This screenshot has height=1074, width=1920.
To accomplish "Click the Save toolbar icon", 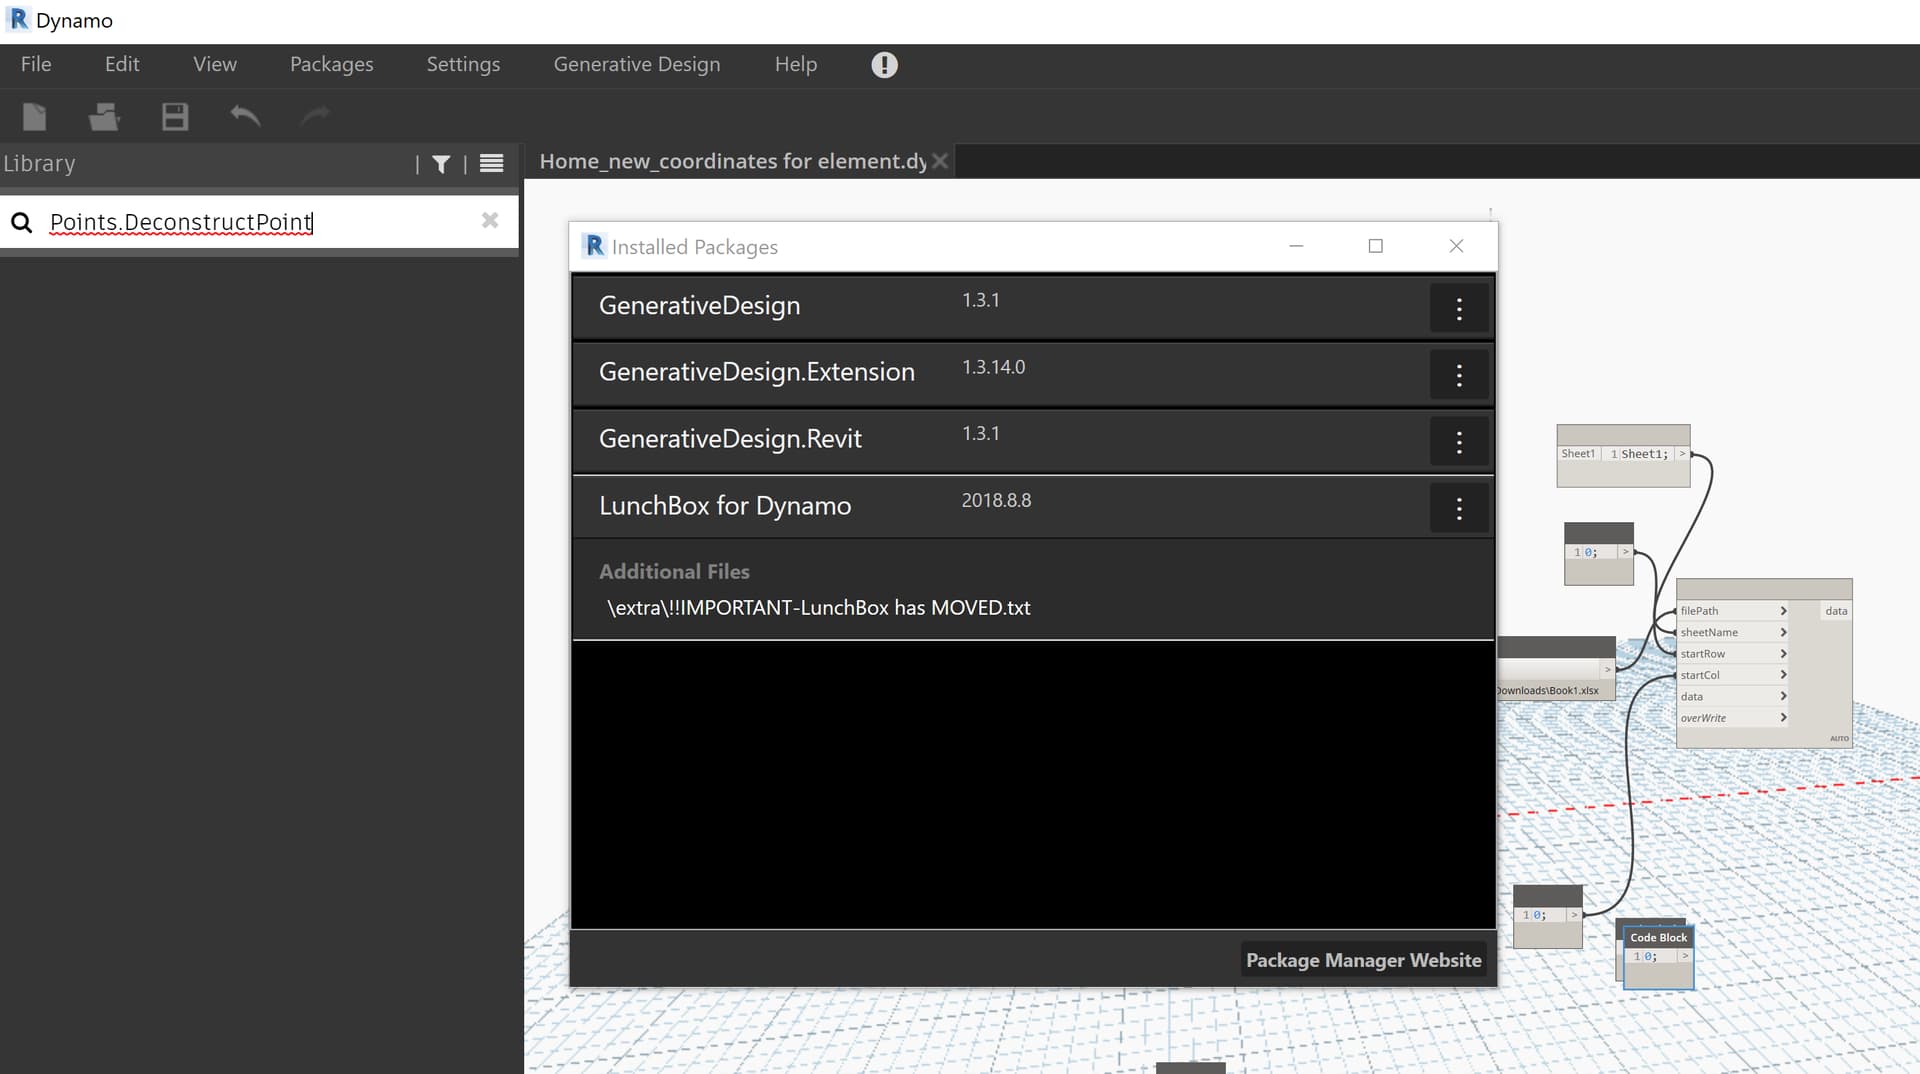I will click(x=175, y=117).
